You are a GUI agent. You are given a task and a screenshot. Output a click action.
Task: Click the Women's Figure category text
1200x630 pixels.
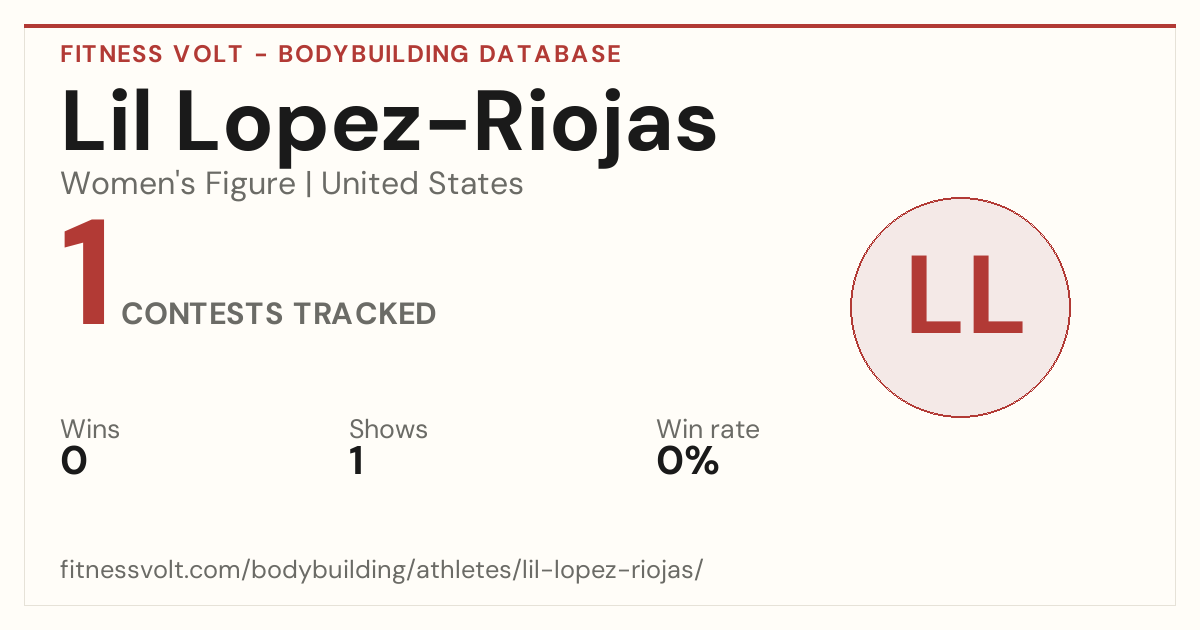[x=178, y=184]
